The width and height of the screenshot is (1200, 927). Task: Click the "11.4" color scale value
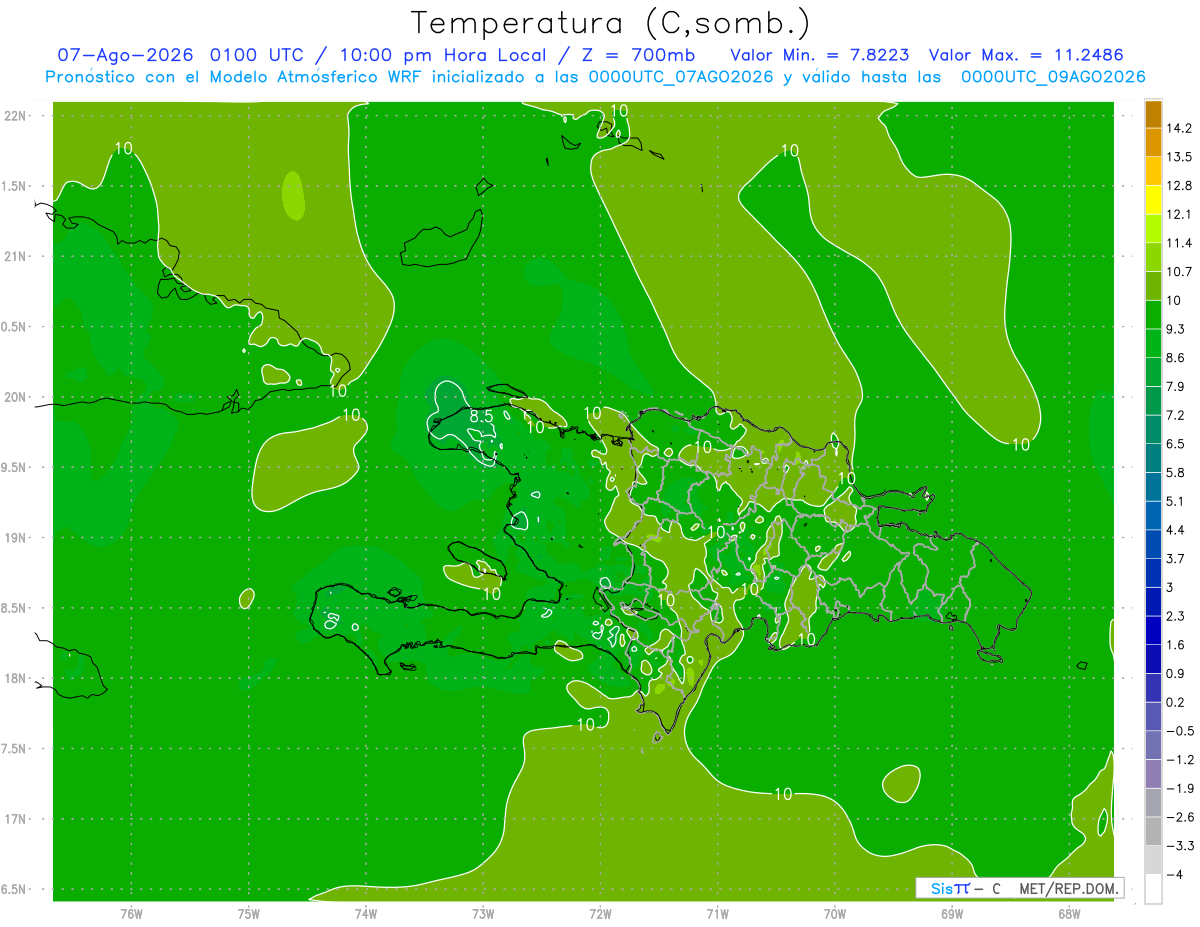(x=1180, y=243)
